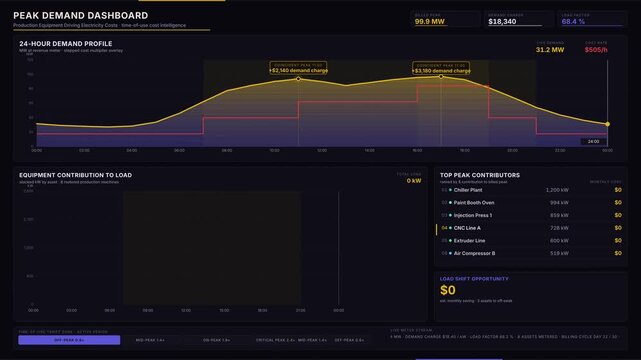Open the Demand Charge $18,340 card

click(518, 19)
